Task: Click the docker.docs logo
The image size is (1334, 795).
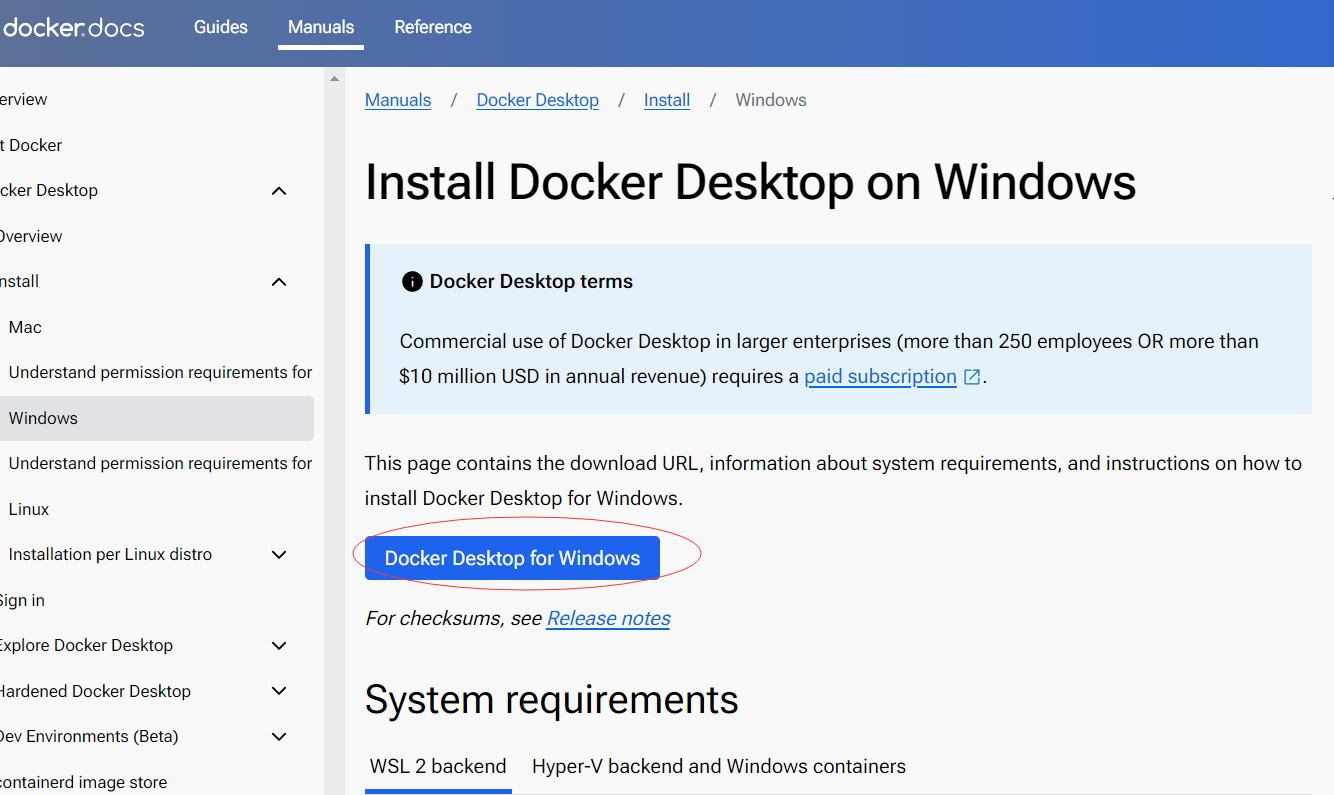Action: point(73,27)
